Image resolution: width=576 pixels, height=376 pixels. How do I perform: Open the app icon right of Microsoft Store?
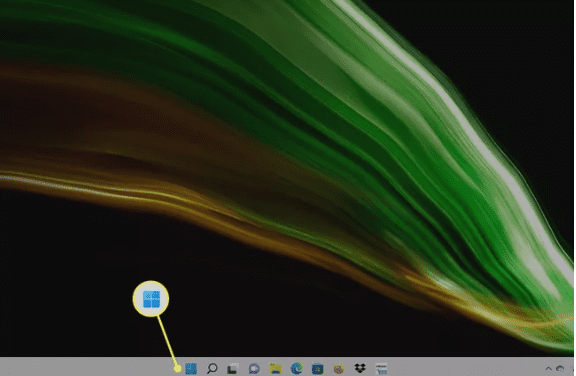pos(339,368)
